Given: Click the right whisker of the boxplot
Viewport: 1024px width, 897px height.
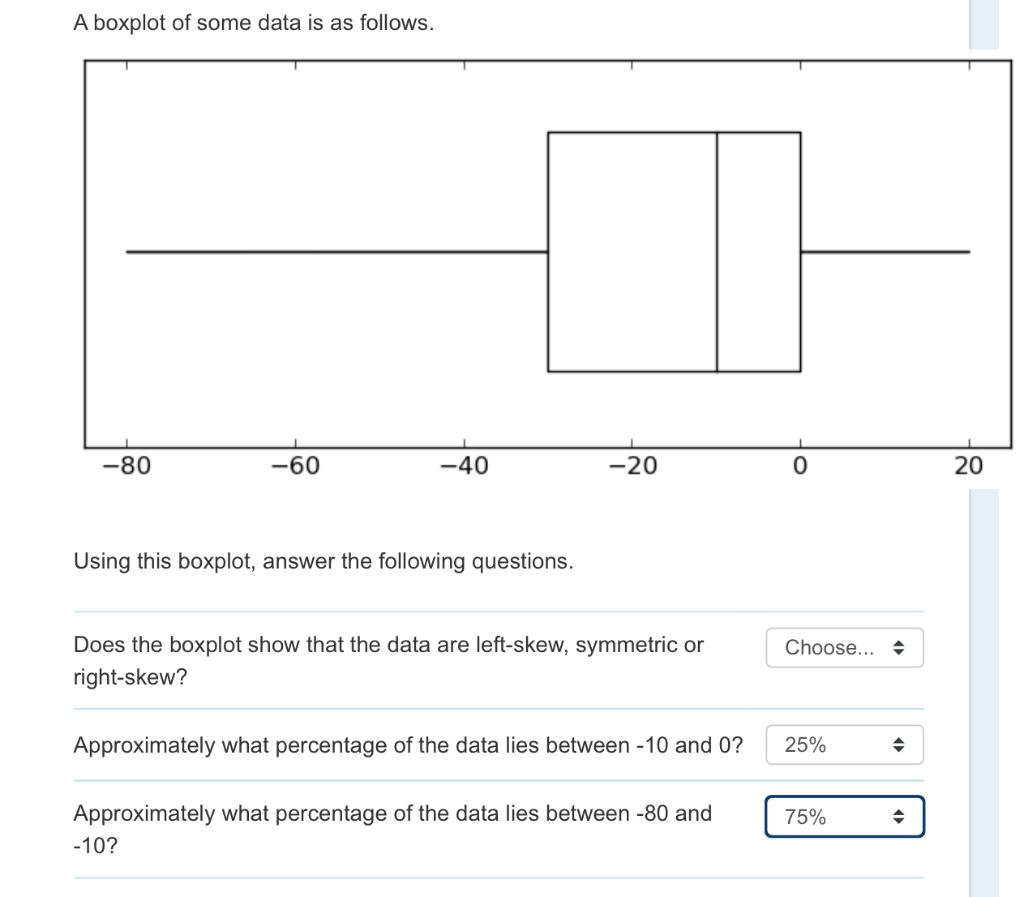Looking at the screenshot, I should (885, 252).
